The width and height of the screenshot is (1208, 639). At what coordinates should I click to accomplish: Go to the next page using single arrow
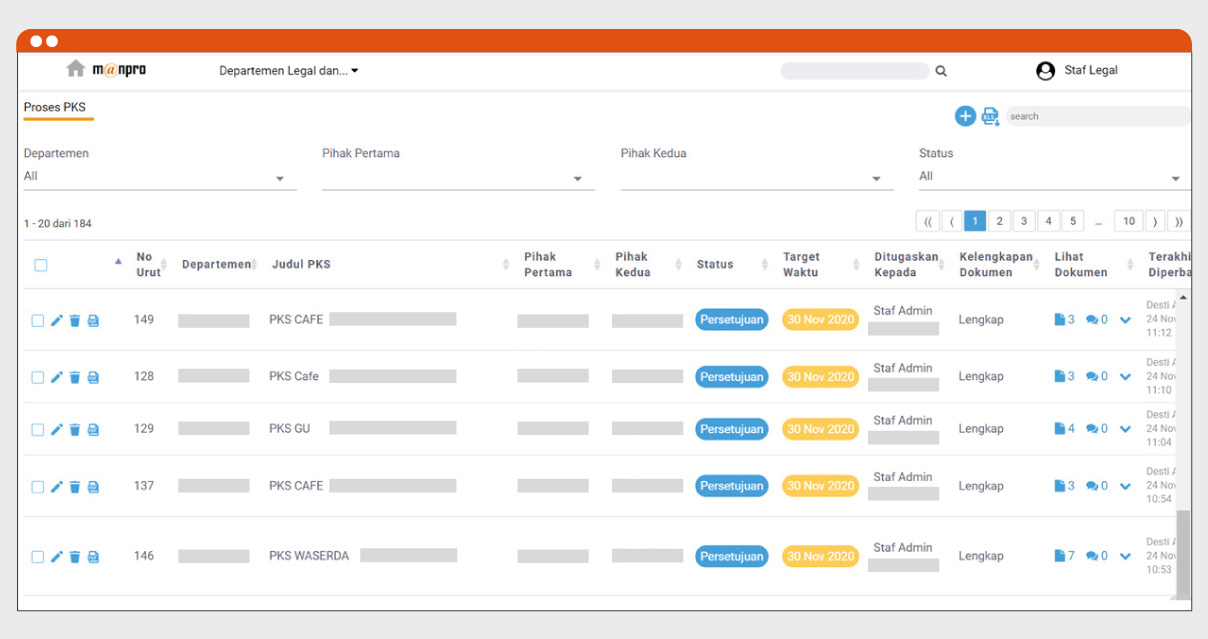tap(1155, 221)
